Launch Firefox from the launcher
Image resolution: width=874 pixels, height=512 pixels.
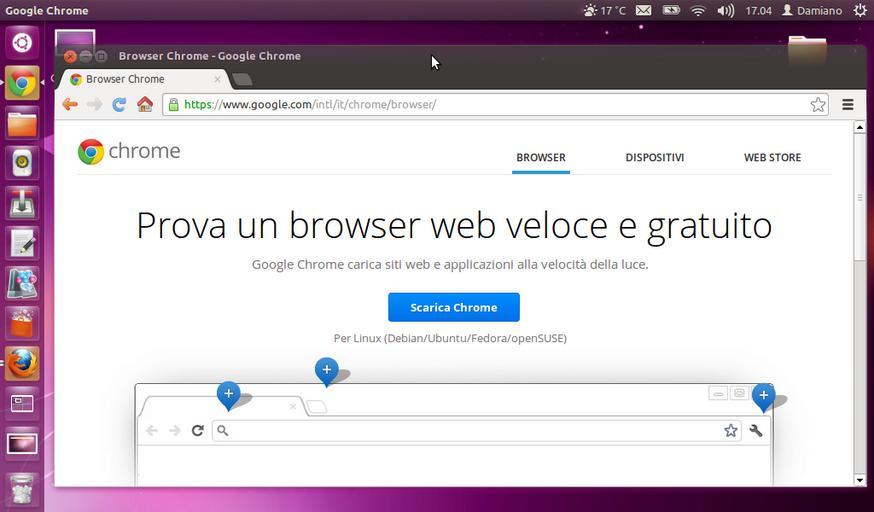(22, 364)
